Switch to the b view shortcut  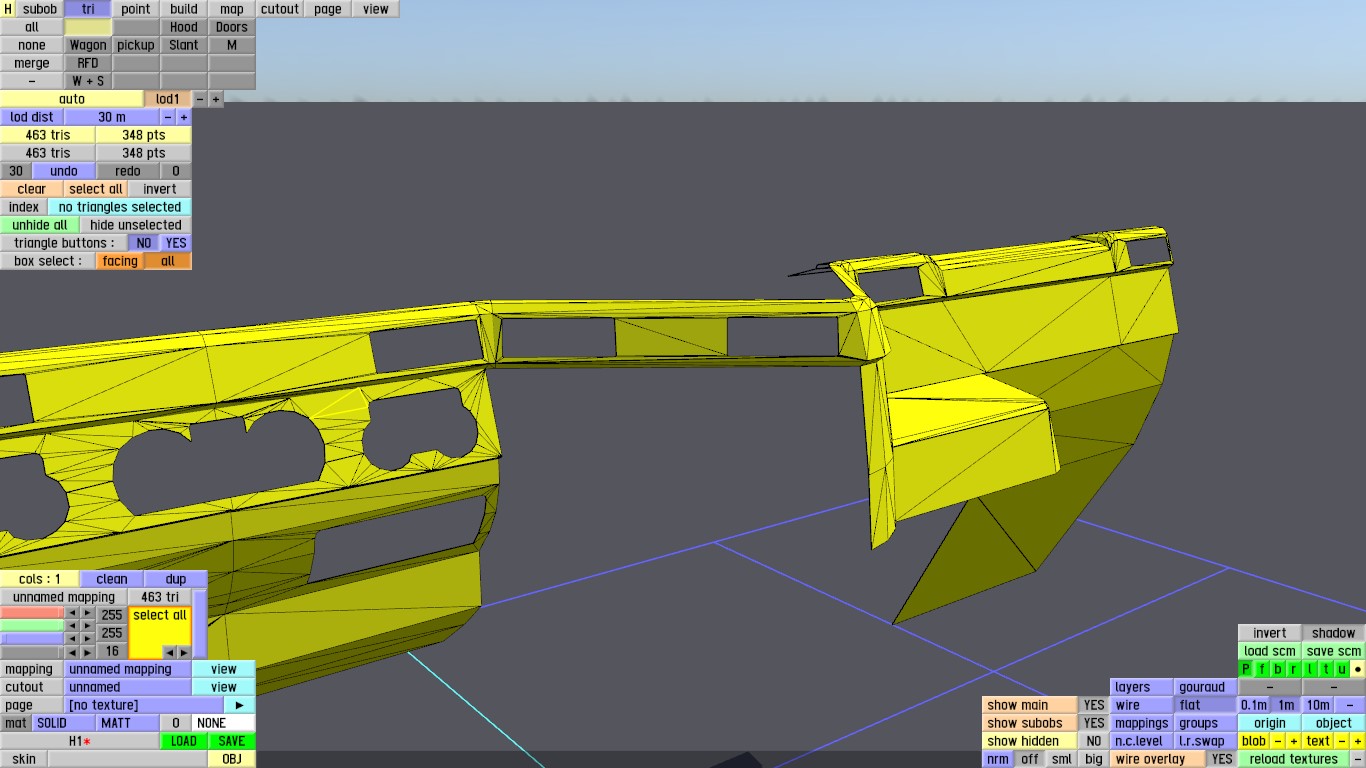pos(1278,669)
